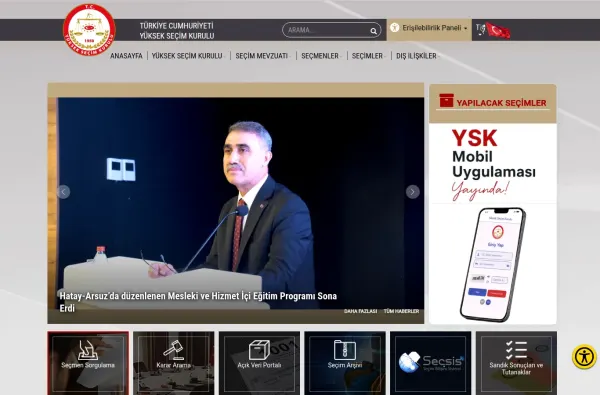
Task: Click the ballot box icon on Seçmen Sorgulama
Action: [88, 350]
